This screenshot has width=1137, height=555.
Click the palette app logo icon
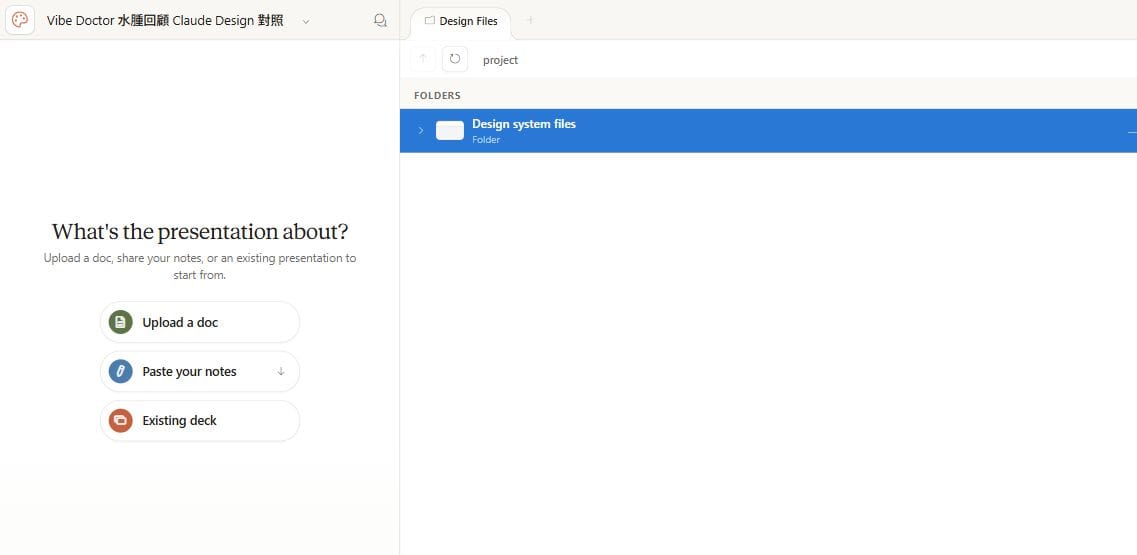pos(20,20)
